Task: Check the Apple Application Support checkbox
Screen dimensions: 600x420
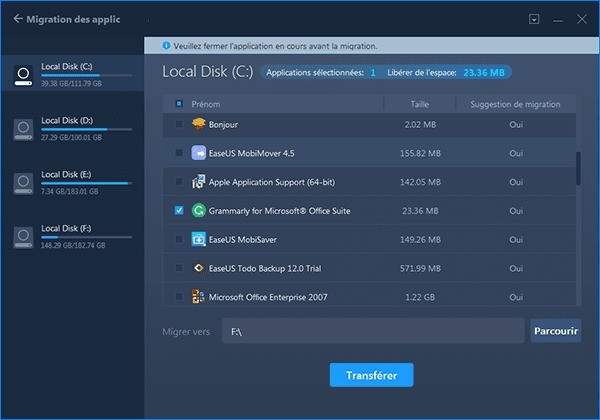Action: pyautogui.click(x=179, y=181)
